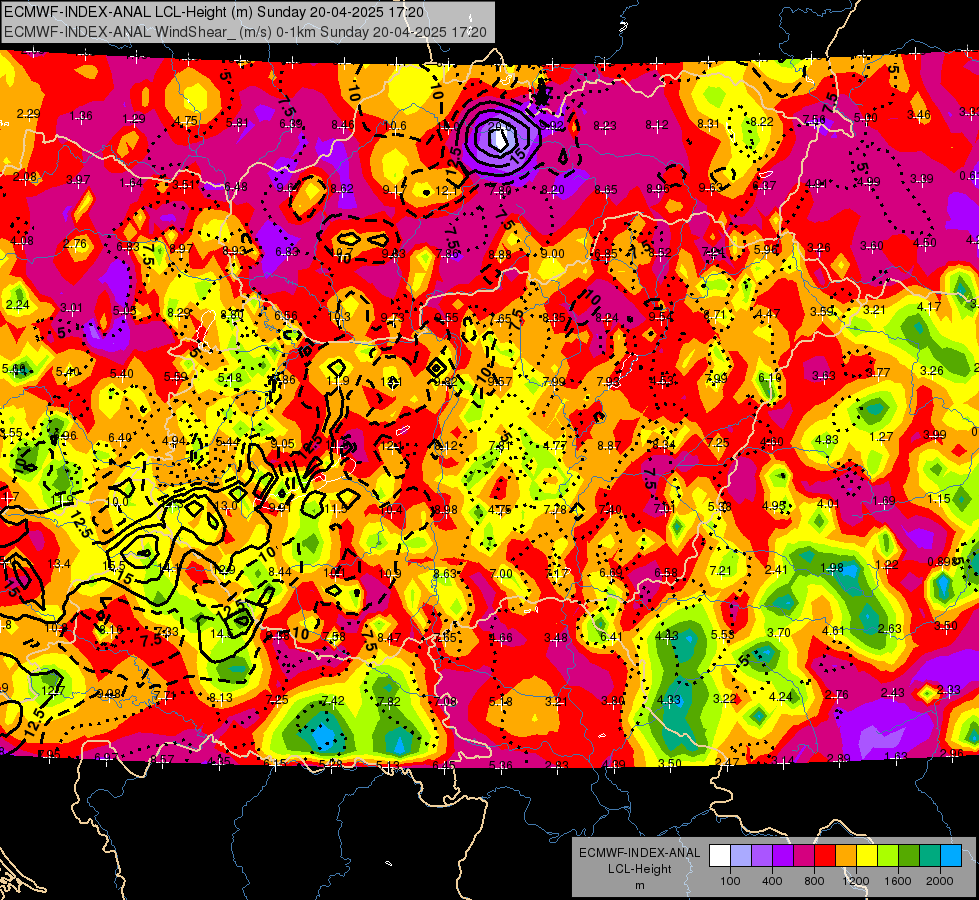Click legend label 'LCL-Height'
This screenshot has height=900, width=979.
[x=639, y=869]
